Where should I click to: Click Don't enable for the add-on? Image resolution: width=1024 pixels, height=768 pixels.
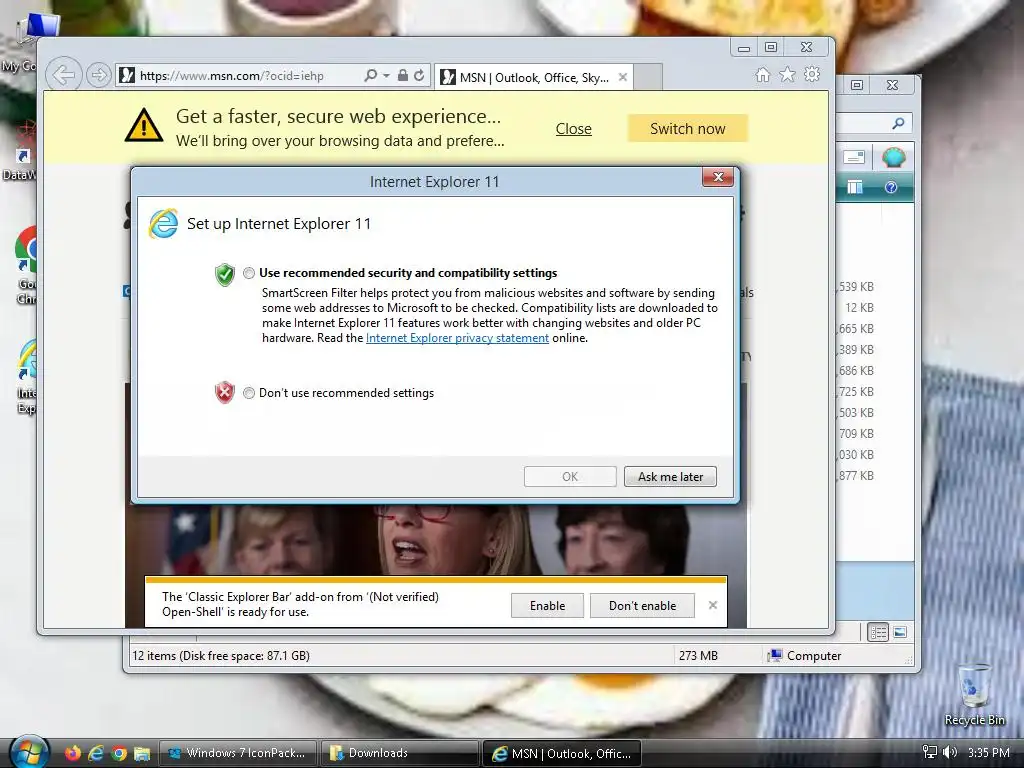point(642,606)
